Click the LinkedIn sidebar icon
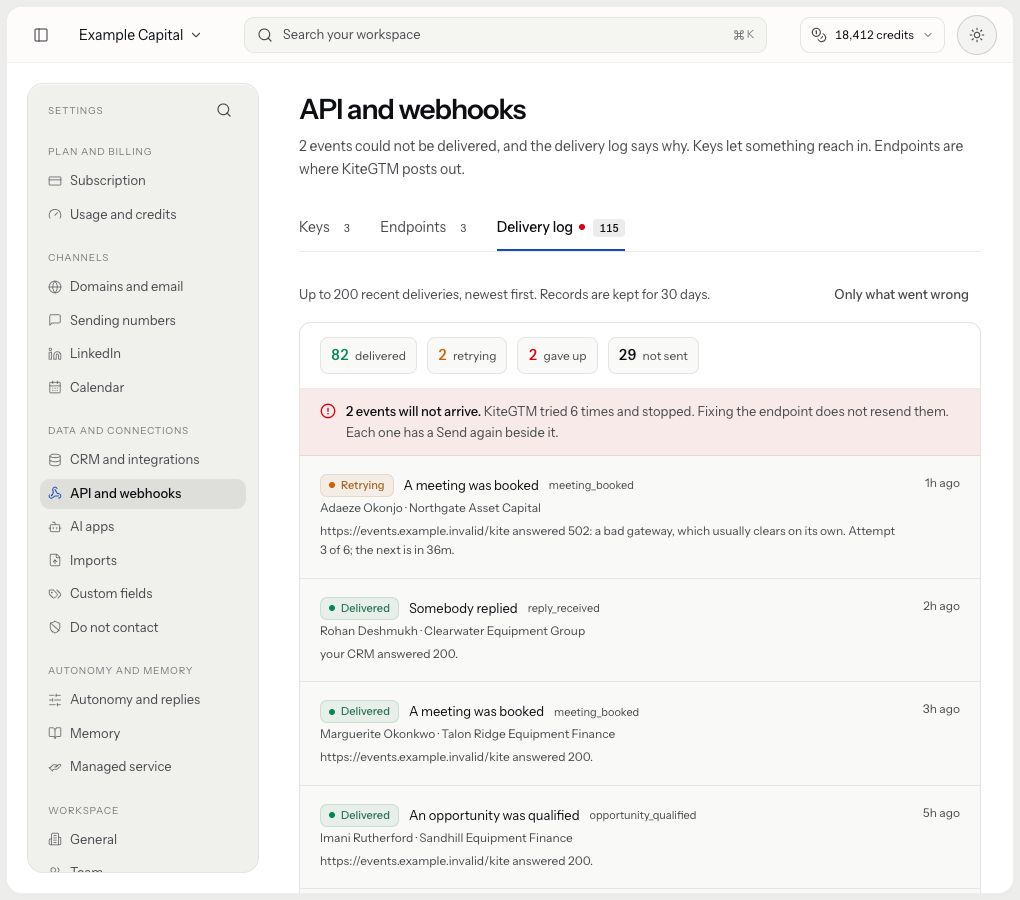The height and width of the screenshot is (900, 1020). (55, 354)
